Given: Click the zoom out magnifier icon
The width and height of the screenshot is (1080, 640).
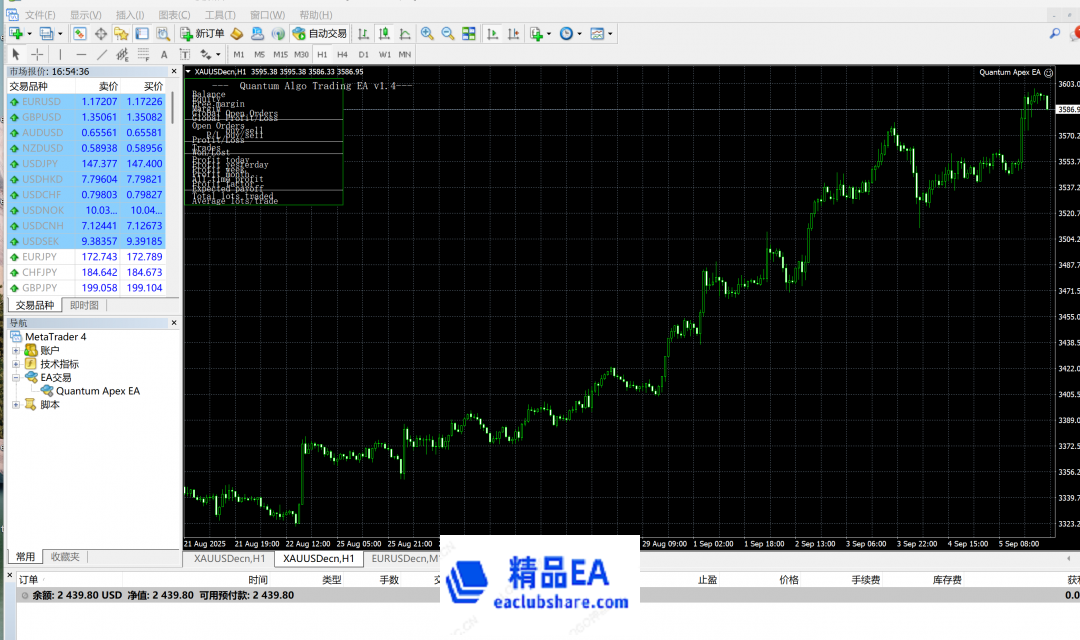Looking at the screenshot, I should pos(447,33).
